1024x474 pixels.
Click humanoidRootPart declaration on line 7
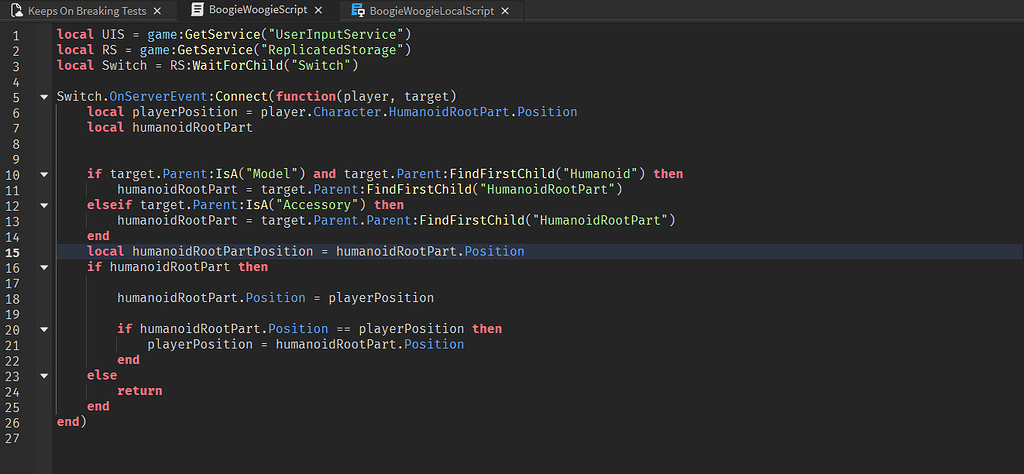click(x=193, y=128)
